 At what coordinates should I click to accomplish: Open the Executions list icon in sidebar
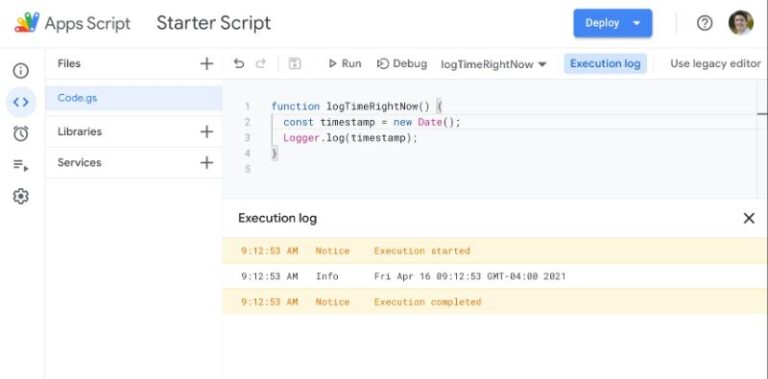pos(21,166)
